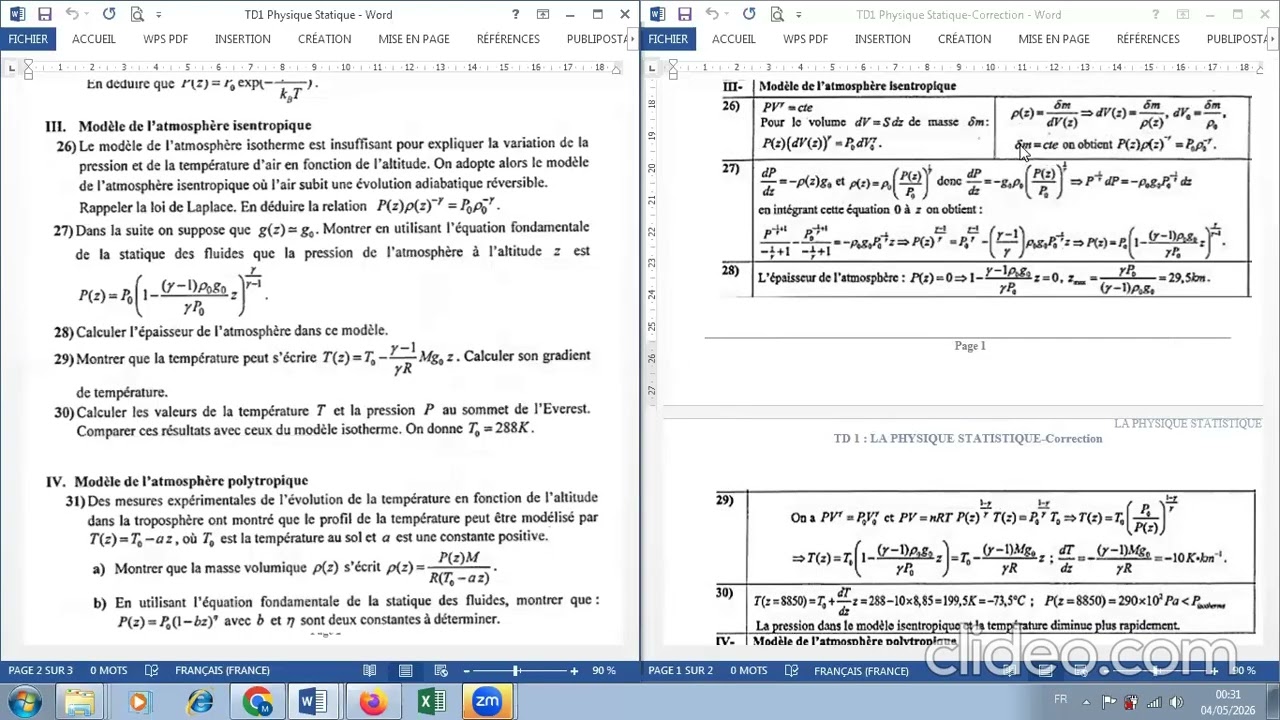
Task: Open RÉFÉRENCES tab in the Correction window
Action: pos(1148,39)
